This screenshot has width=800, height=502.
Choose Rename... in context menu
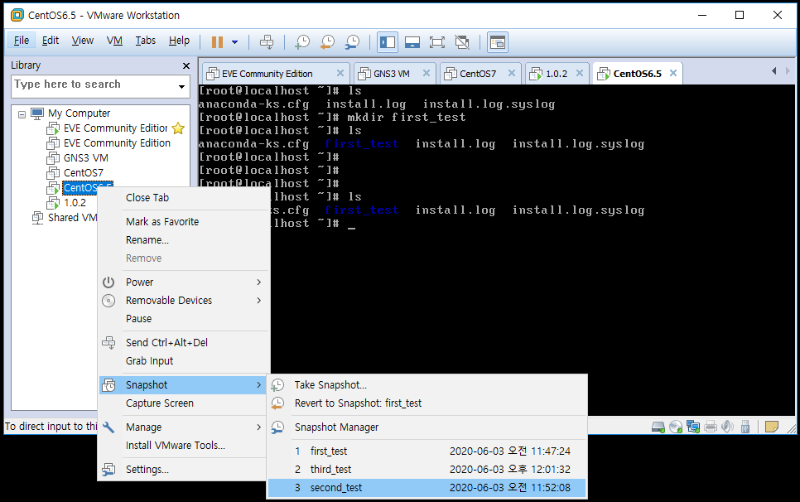coord(184,240)
